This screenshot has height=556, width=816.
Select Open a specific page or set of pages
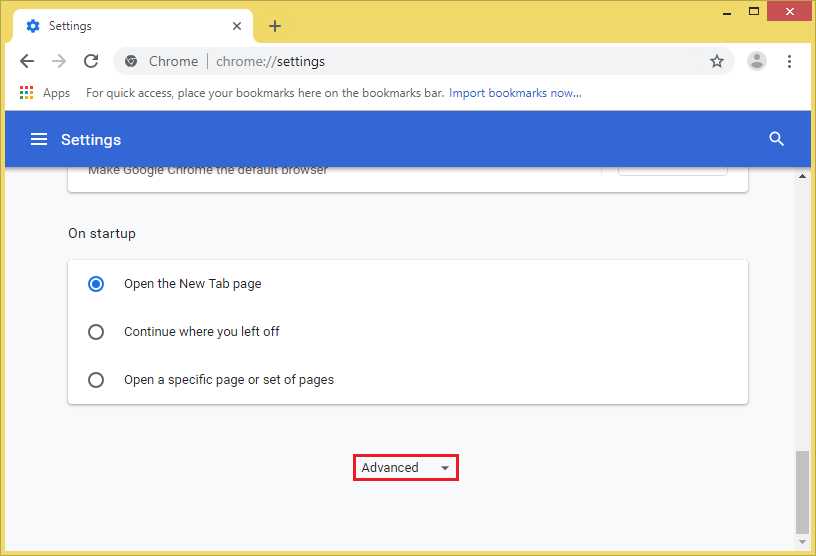[x=96, y=380]
